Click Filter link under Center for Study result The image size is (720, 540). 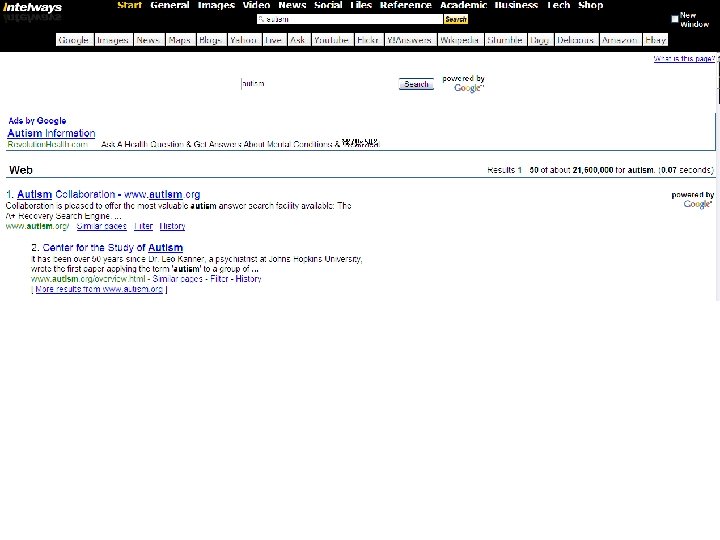pos(219,279)
